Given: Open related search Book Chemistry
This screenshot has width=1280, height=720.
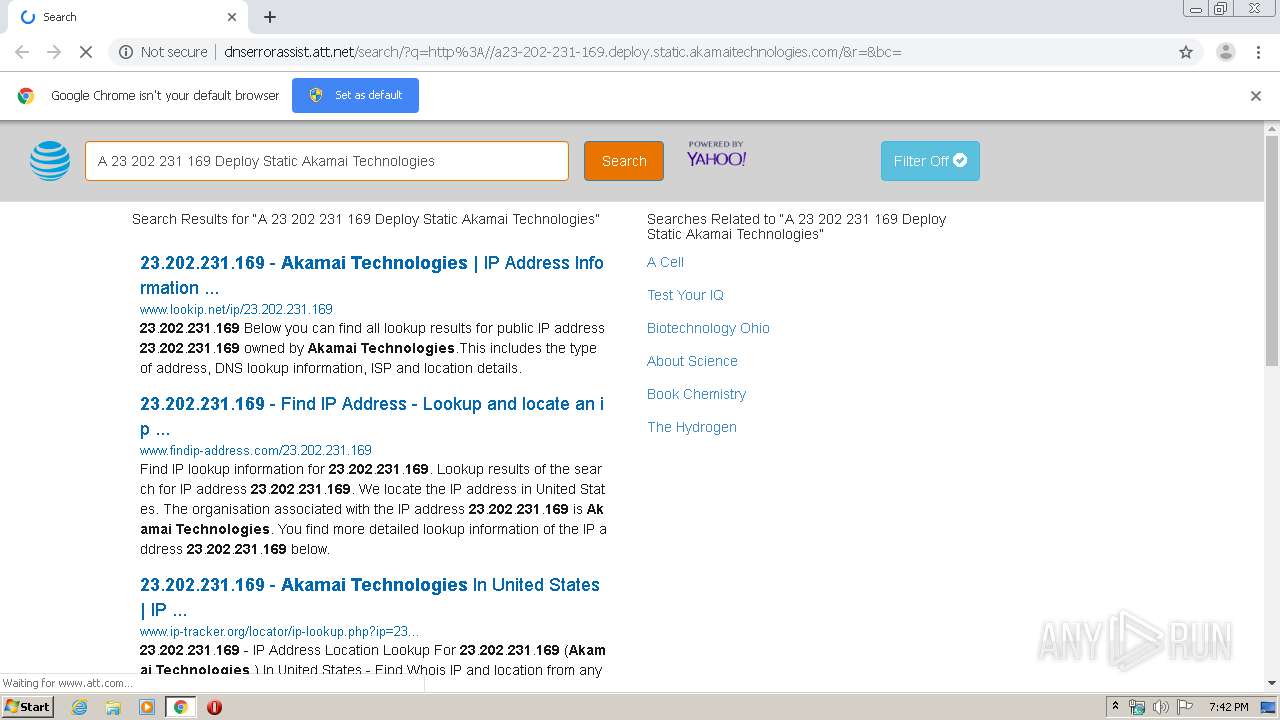Looking at the screenshot, I should click(x=696, y=394).
